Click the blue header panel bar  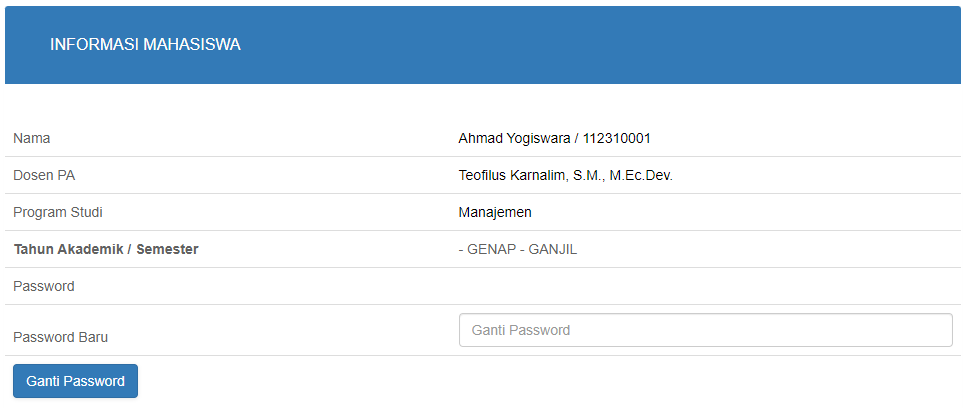tap(483, 45)
